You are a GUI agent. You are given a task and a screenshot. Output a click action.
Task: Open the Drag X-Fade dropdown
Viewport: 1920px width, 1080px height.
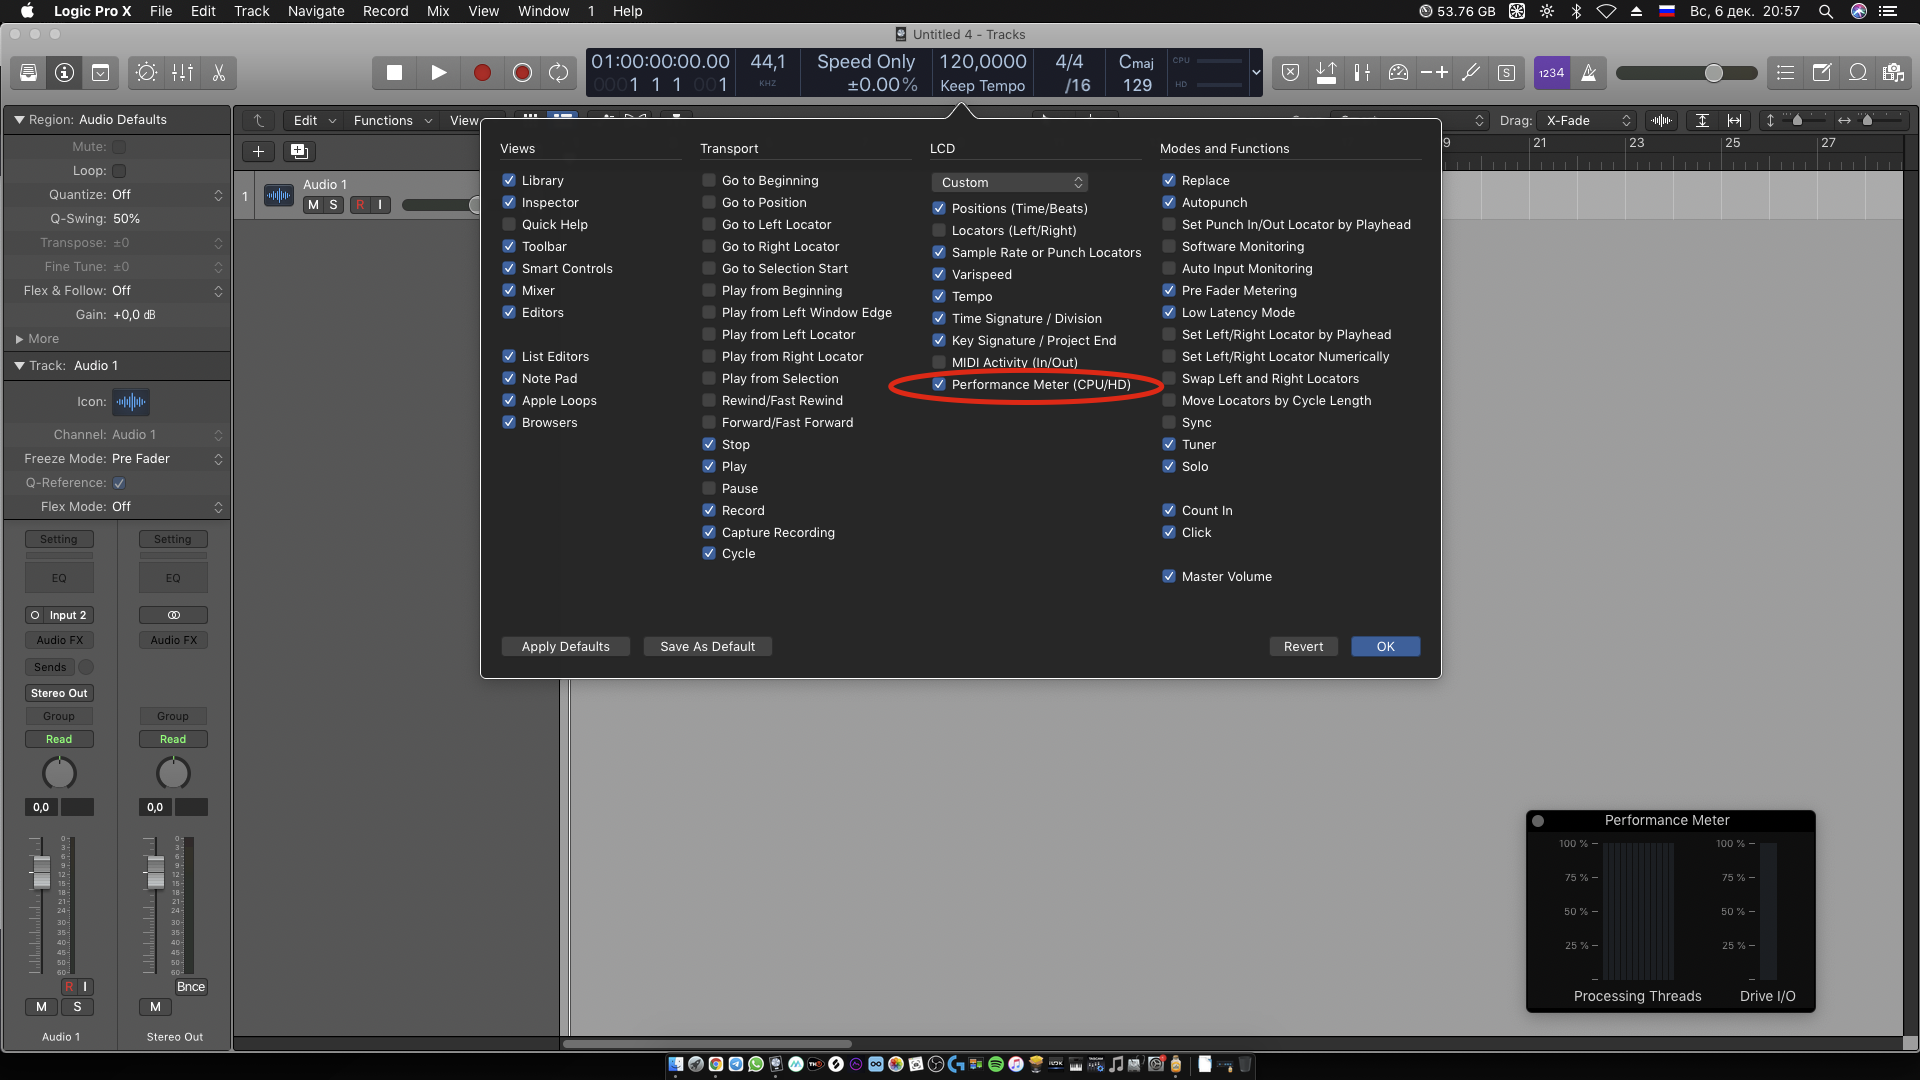[1587, 121]
